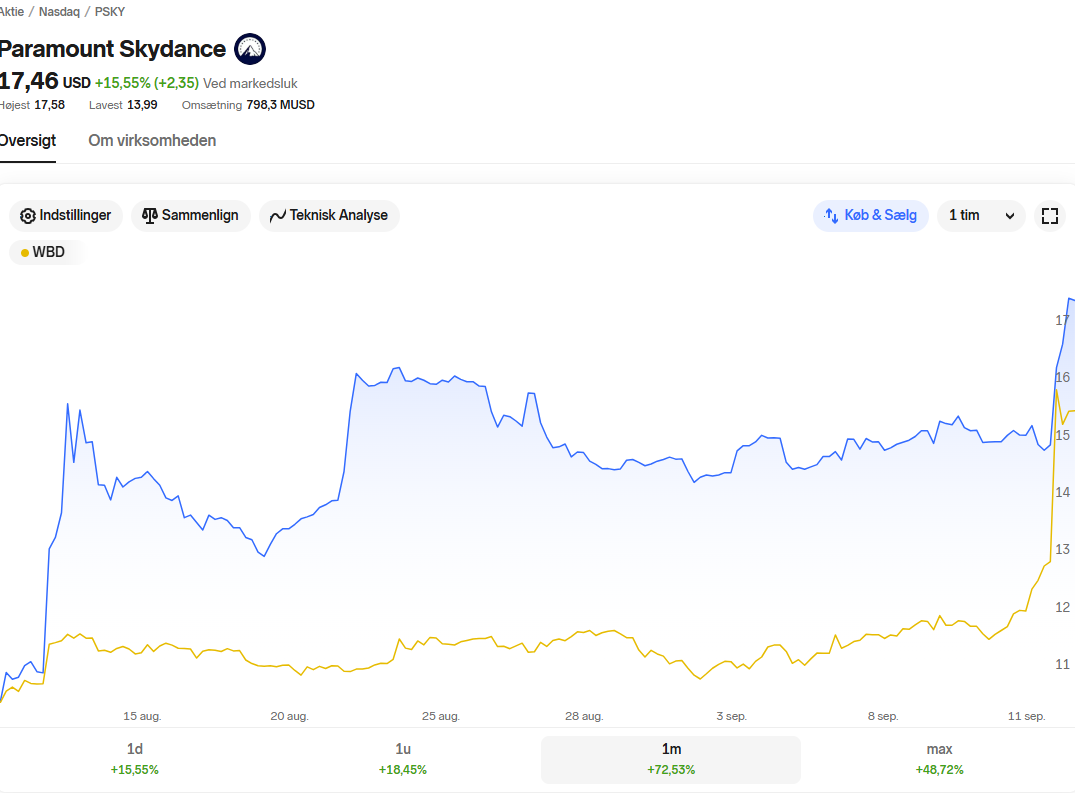Select the 1d time range

(134, 759)
